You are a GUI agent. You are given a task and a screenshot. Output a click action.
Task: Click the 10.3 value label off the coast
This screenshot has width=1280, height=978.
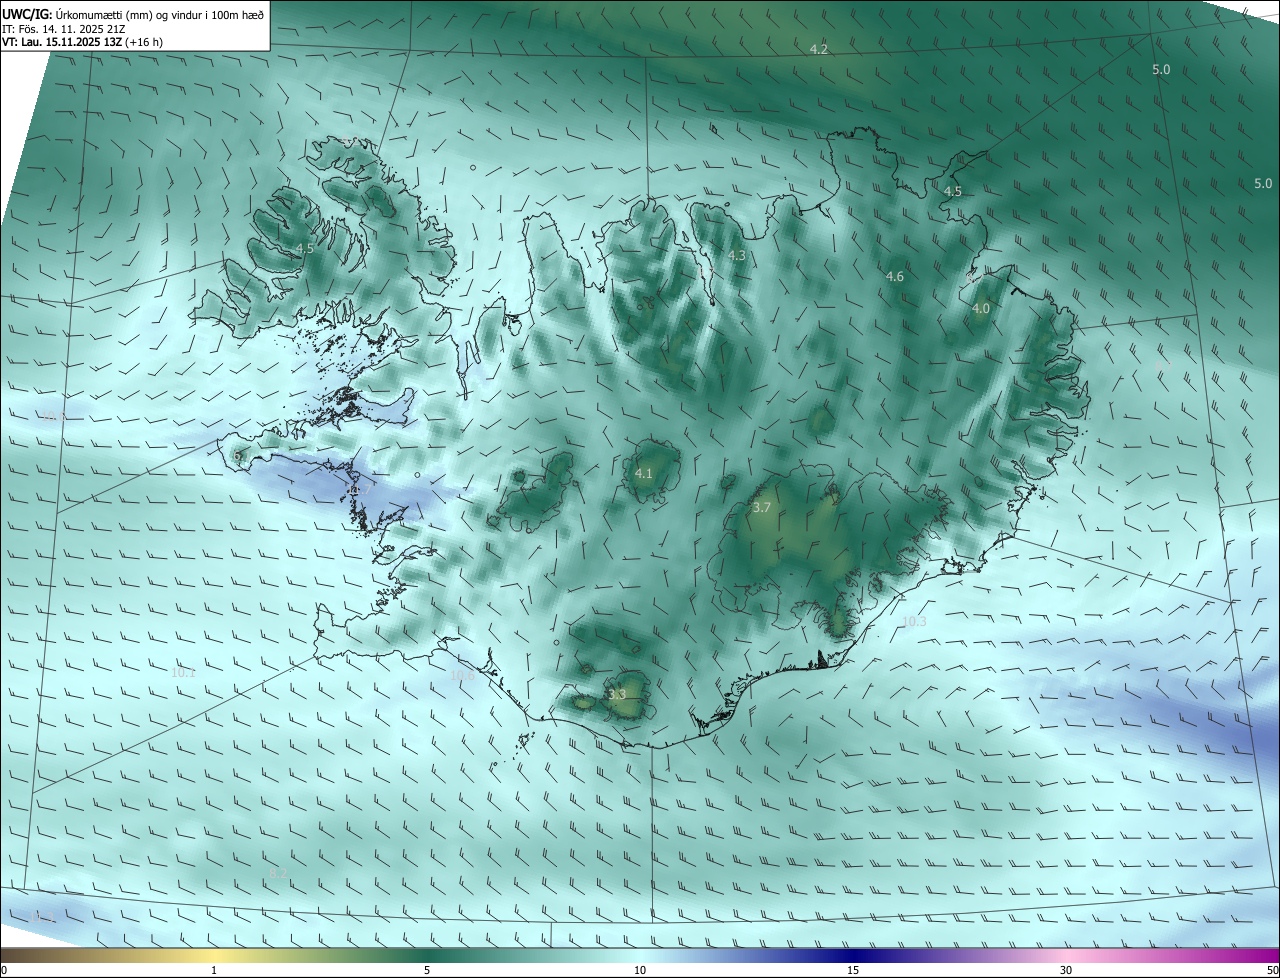(x=914, y=622)
